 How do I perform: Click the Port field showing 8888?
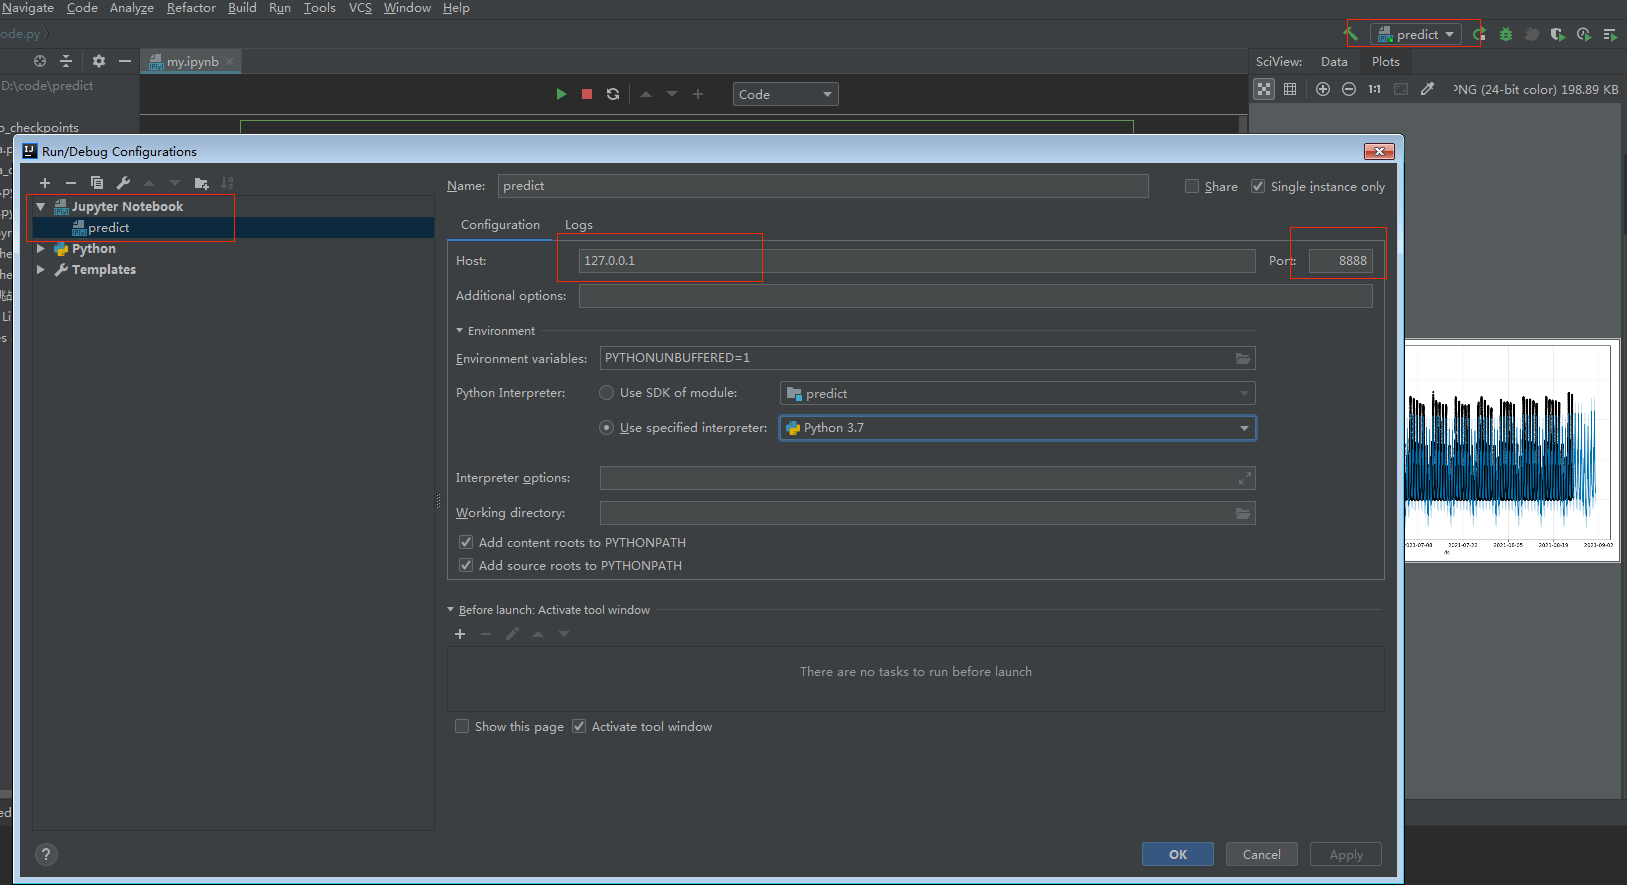click(1341, 261)
